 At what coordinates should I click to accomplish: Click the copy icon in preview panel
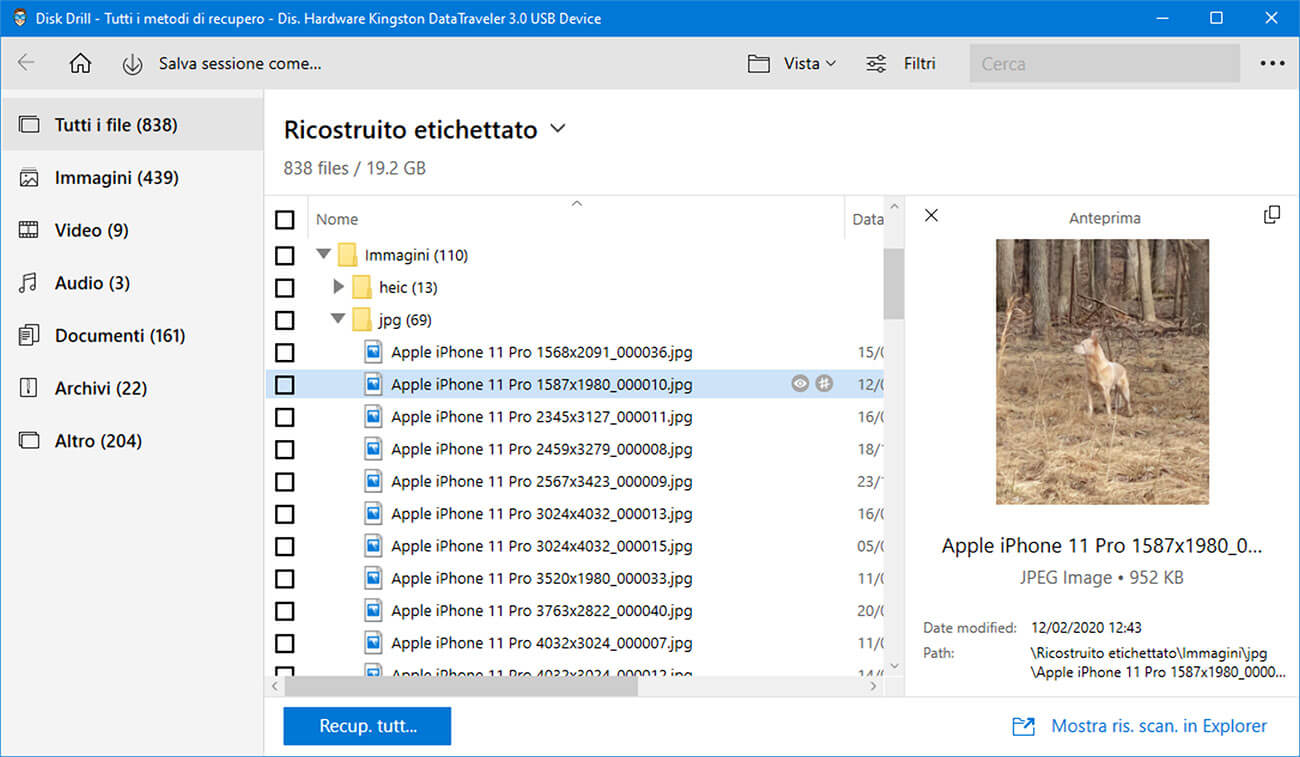1272,215
